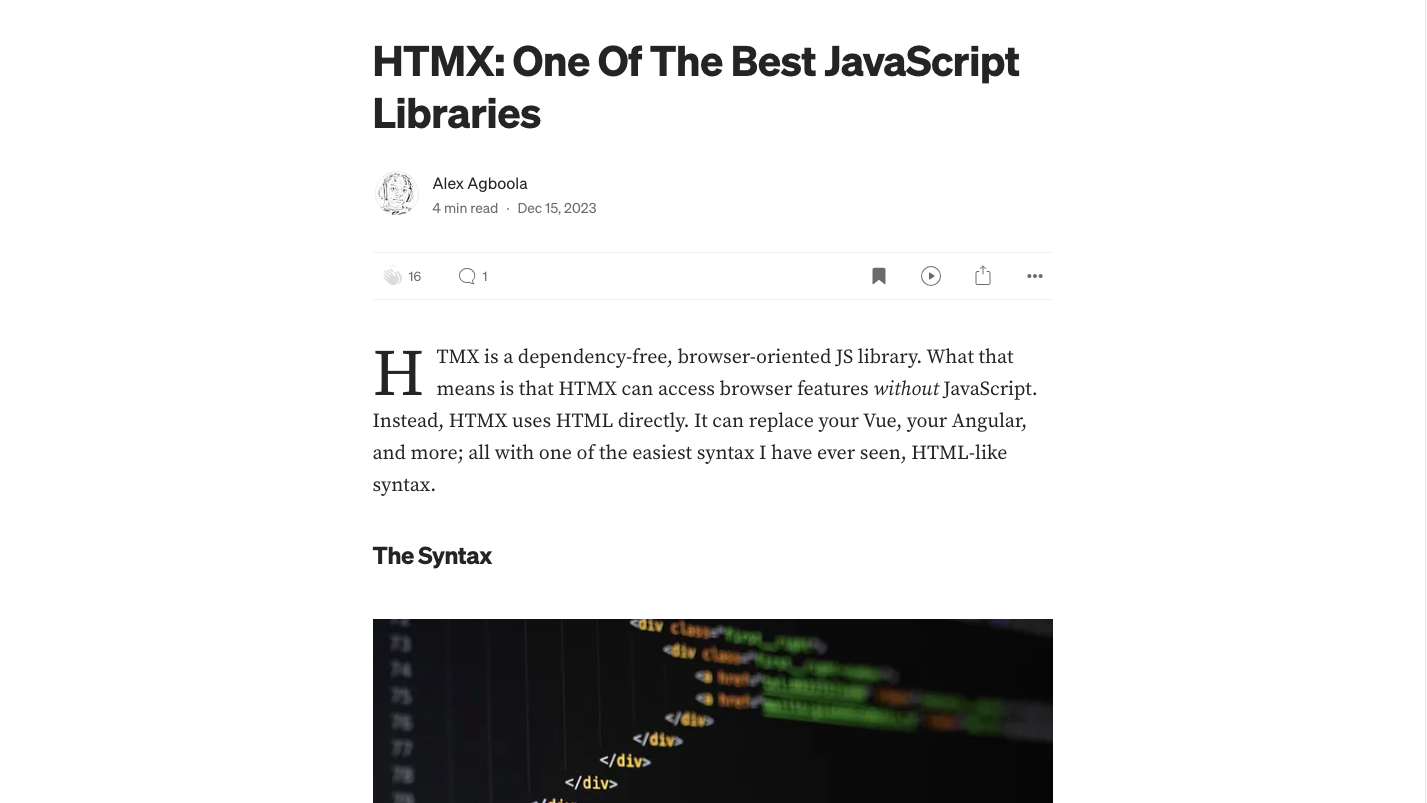This screenshot has height=803, width=1427.
Task: Click the 4 min read label
Action: tap(464, 208)
